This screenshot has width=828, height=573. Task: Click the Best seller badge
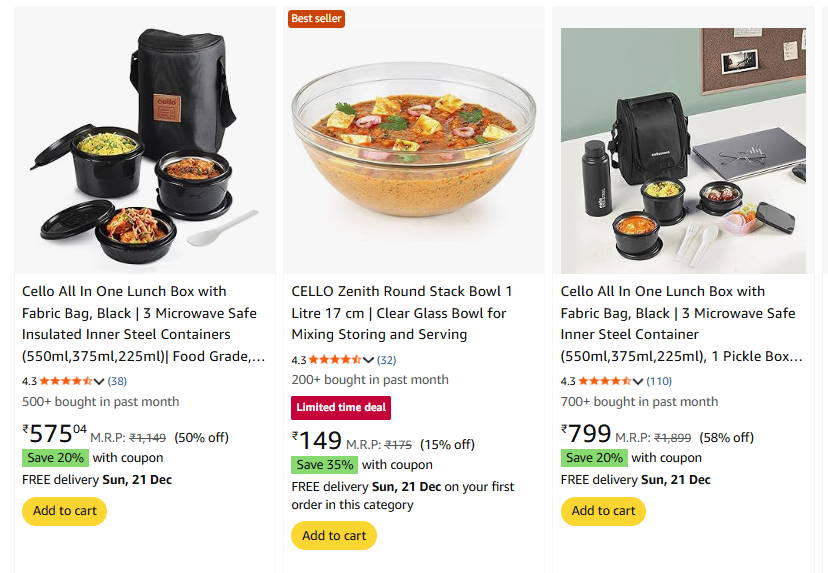click(316, 18)
